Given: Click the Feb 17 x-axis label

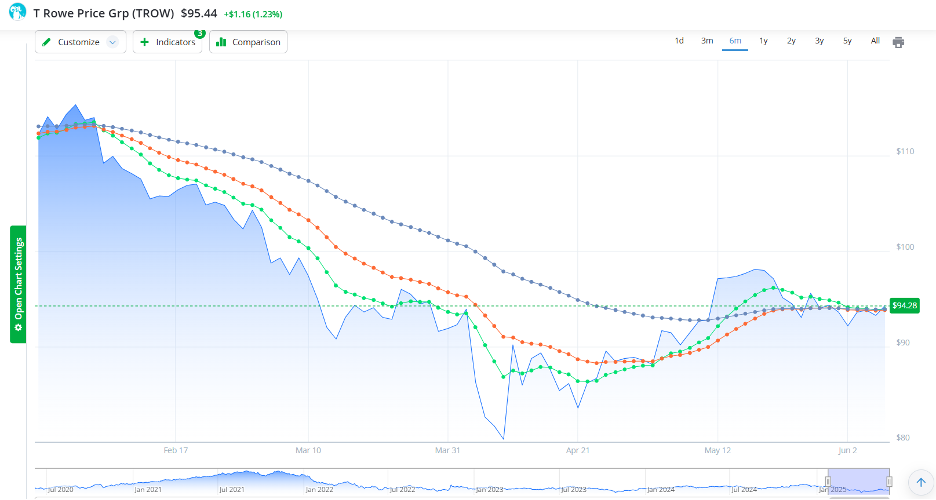Looking at the screenshot, I should 176,450.
